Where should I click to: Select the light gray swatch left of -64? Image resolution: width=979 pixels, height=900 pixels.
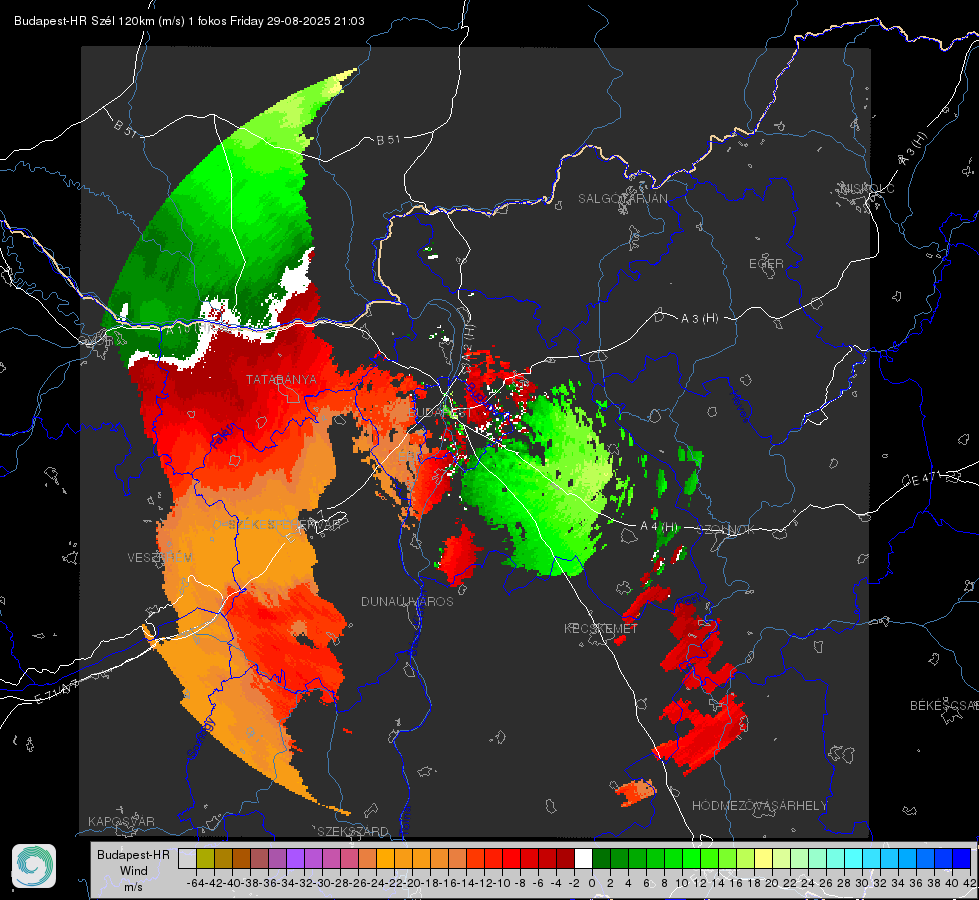pyautogui.click(x=187, y=858)
